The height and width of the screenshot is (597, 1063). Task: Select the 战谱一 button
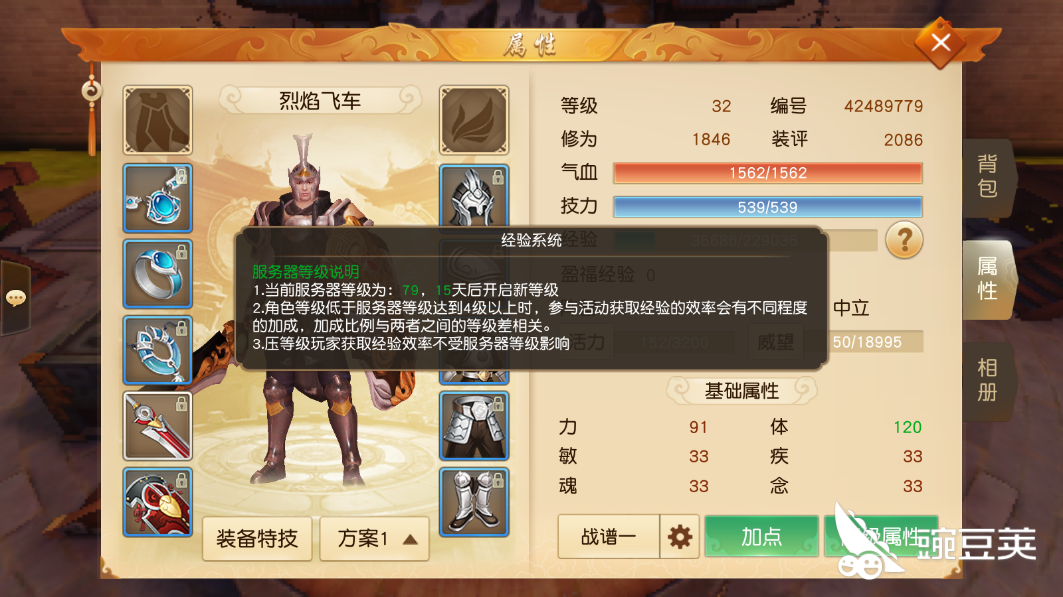point(609,537)
